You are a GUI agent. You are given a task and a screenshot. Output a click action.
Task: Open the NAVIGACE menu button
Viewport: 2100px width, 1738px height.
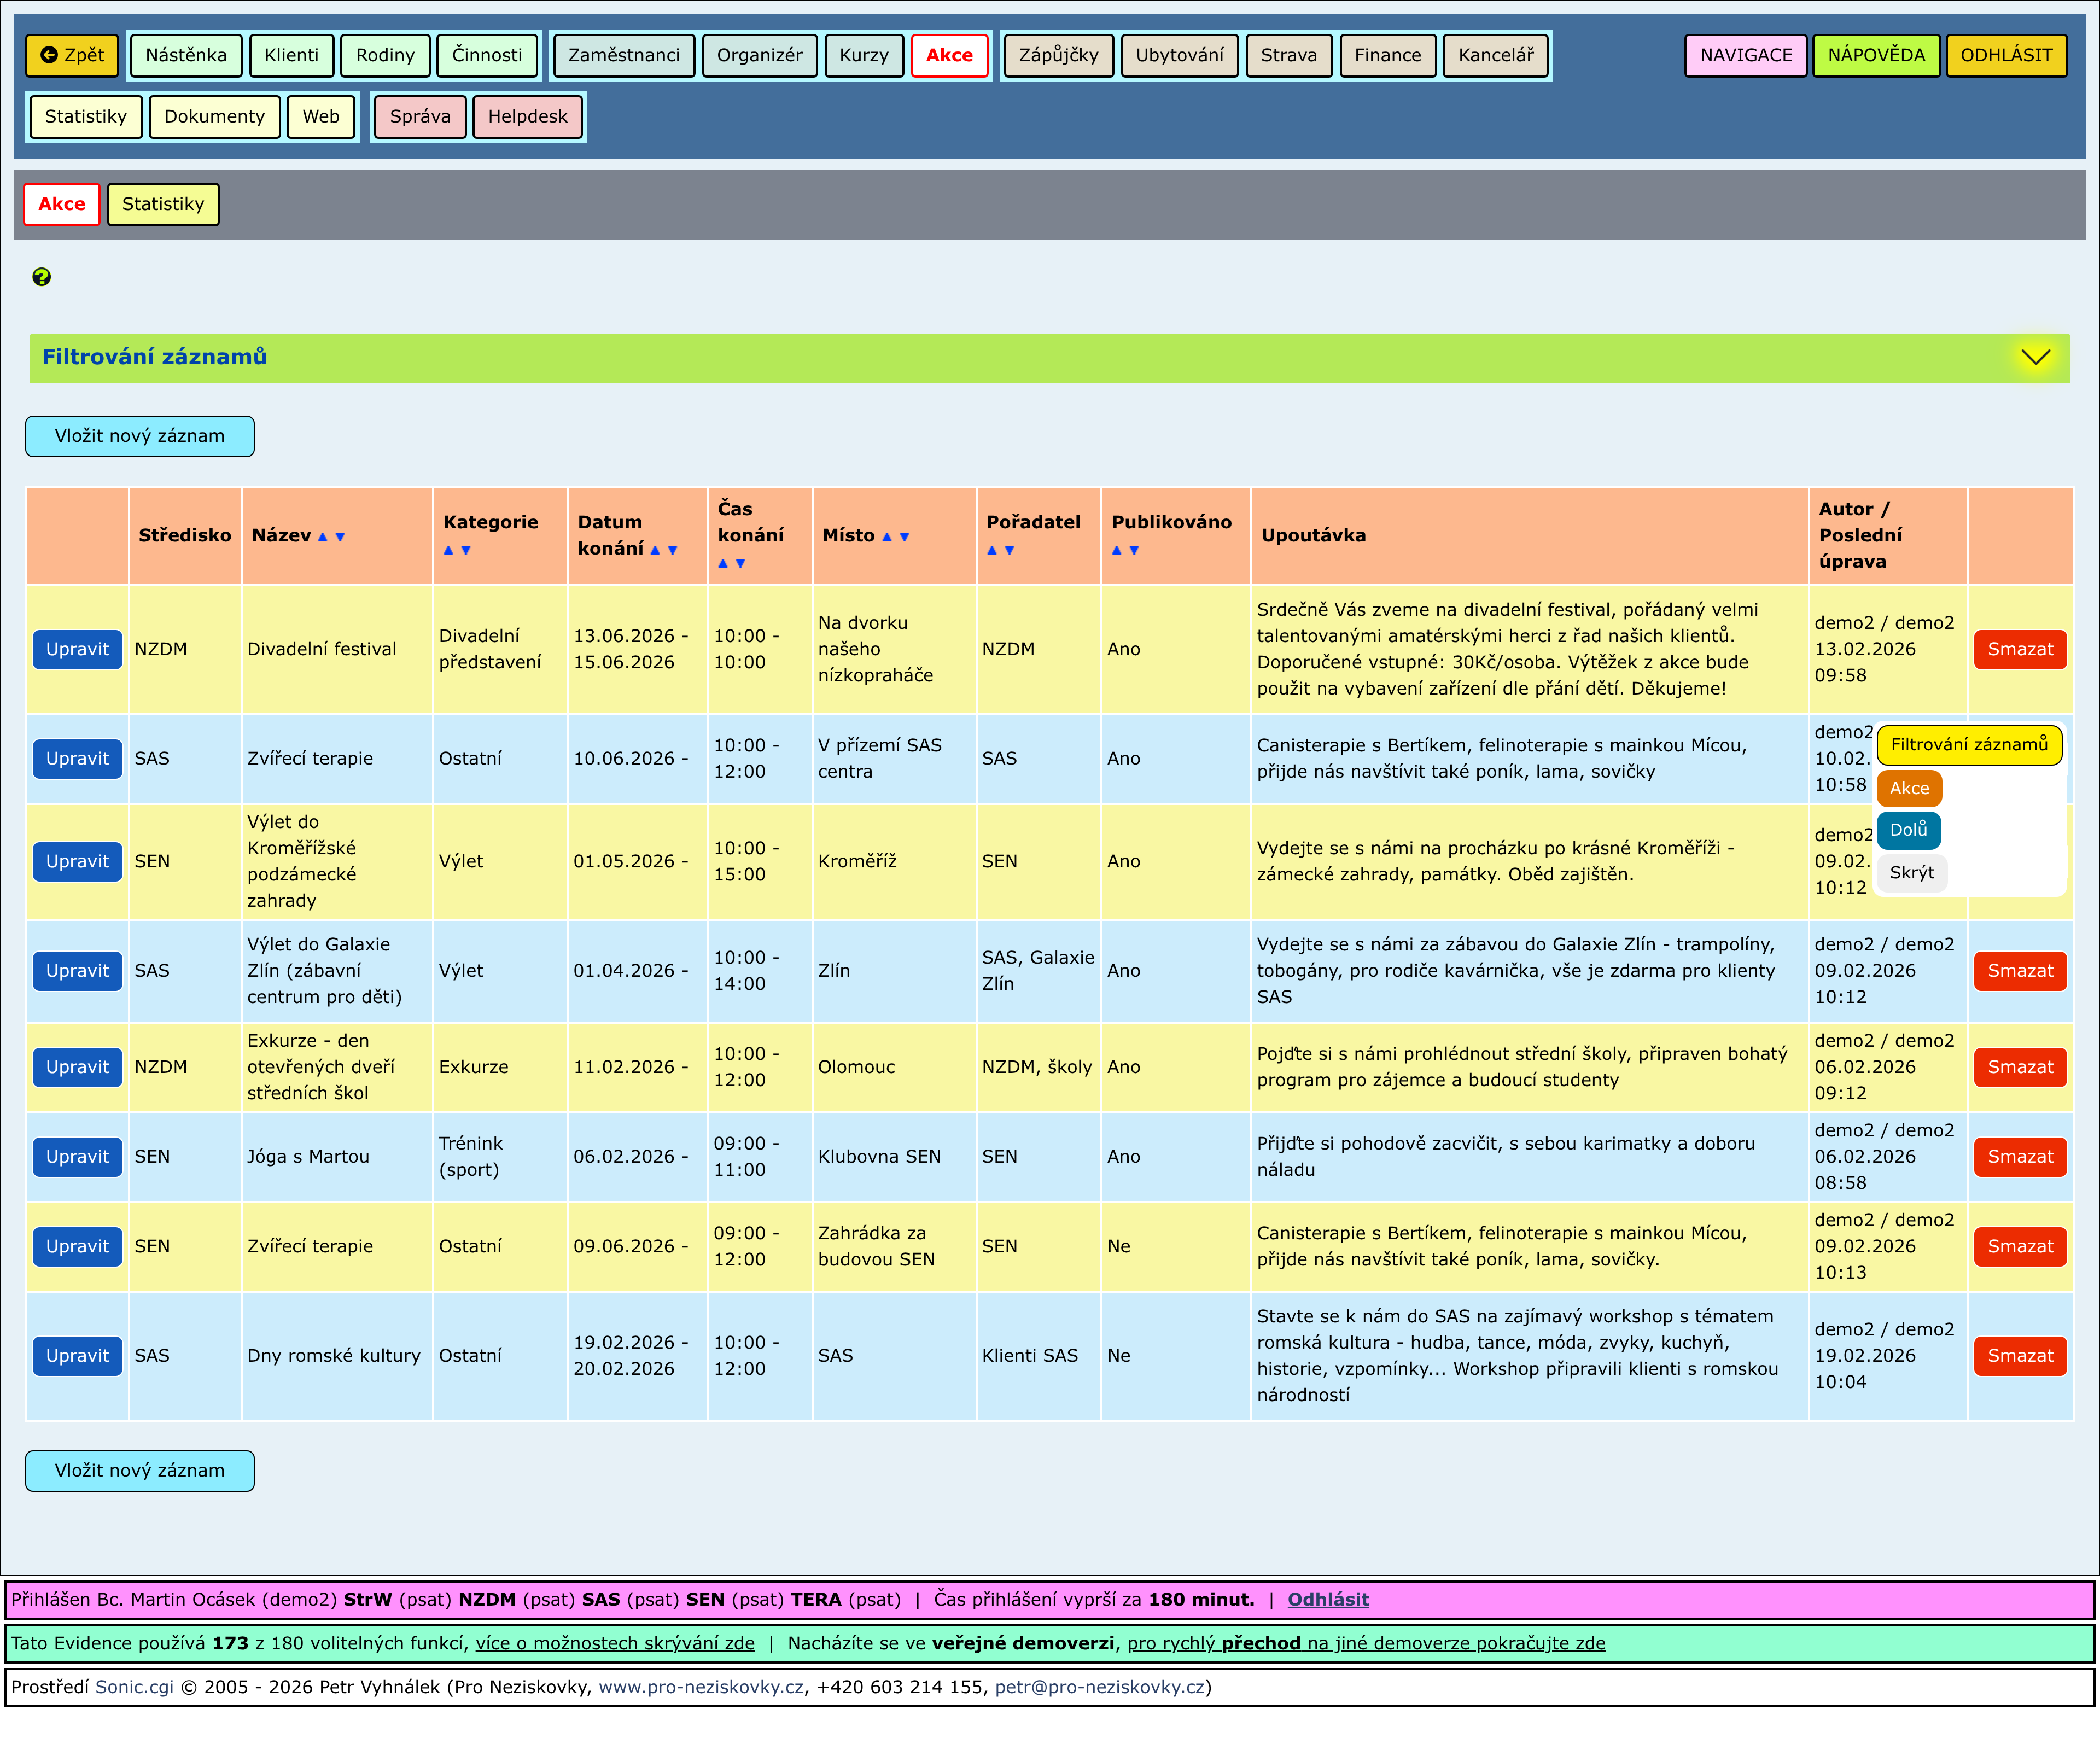pos(1745,55)
